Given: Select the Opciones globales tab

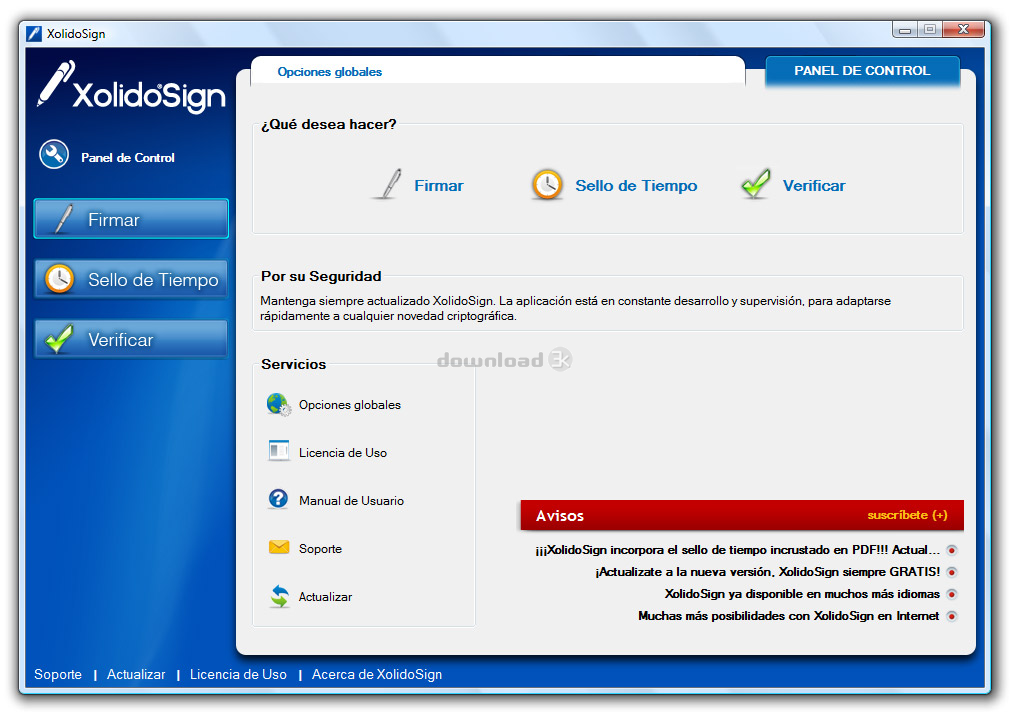Looking at the screenshot, I should pos(330,72).
